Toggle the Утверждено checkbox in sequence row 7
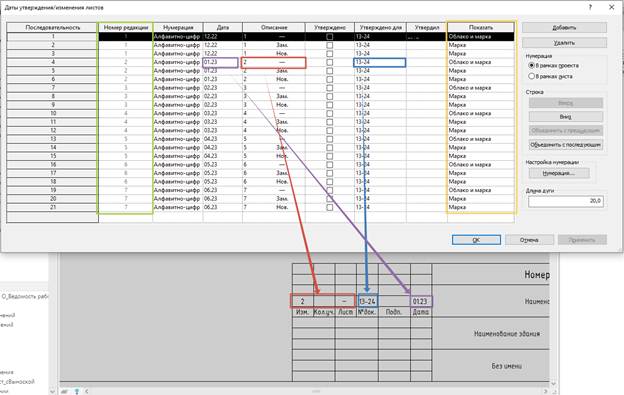 (330, 88)
